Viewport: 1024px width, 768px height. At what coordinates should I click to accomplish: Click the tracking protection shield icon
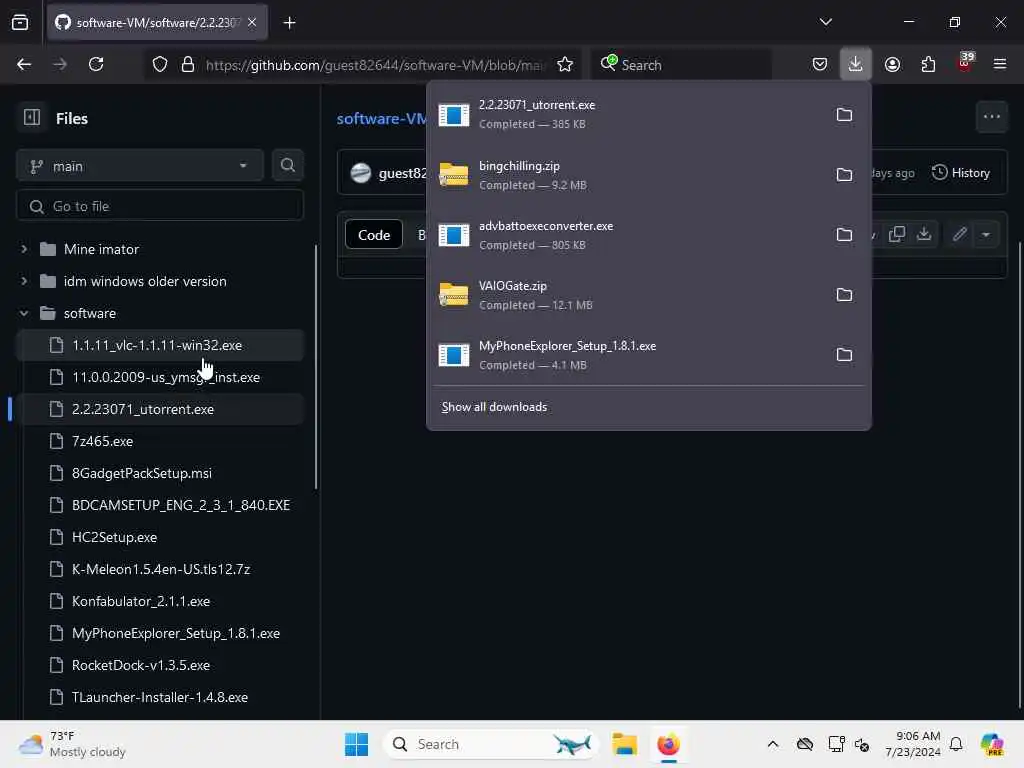pos(159,64)
